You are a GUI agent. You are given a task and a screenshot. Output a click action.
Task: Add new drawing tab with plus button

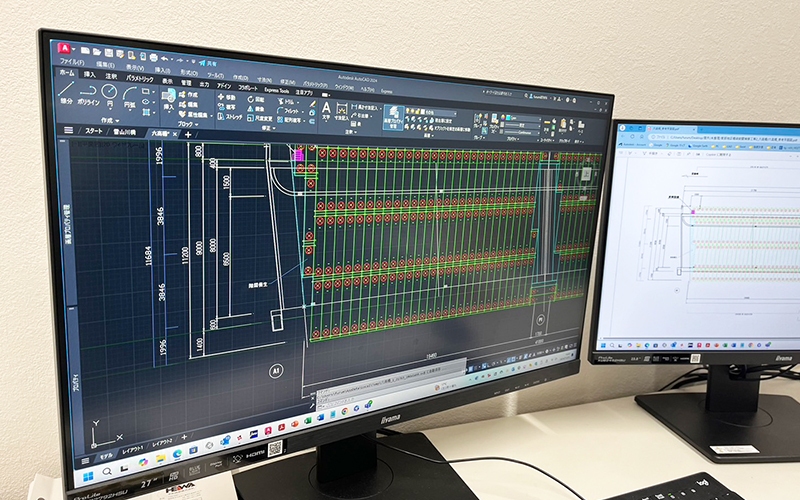pos(187,134)
